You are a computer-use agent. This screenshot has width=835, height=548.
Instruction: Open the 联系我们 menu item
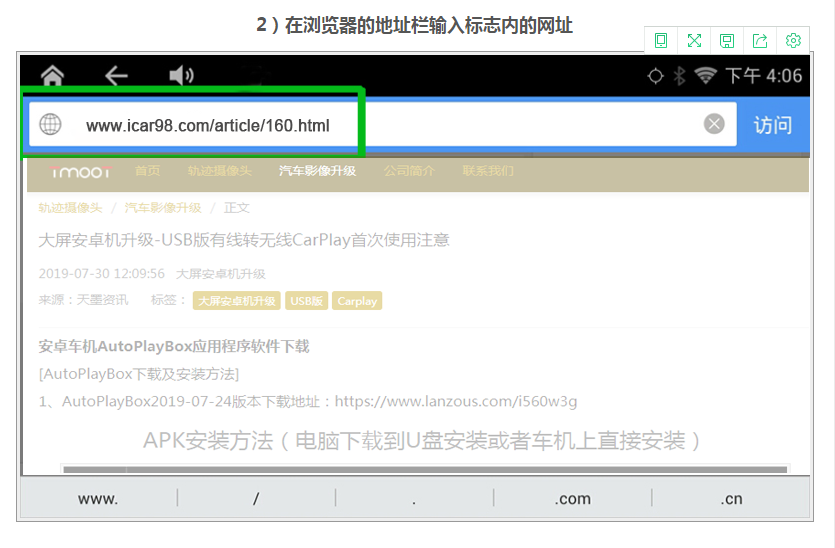click(488, 171)
